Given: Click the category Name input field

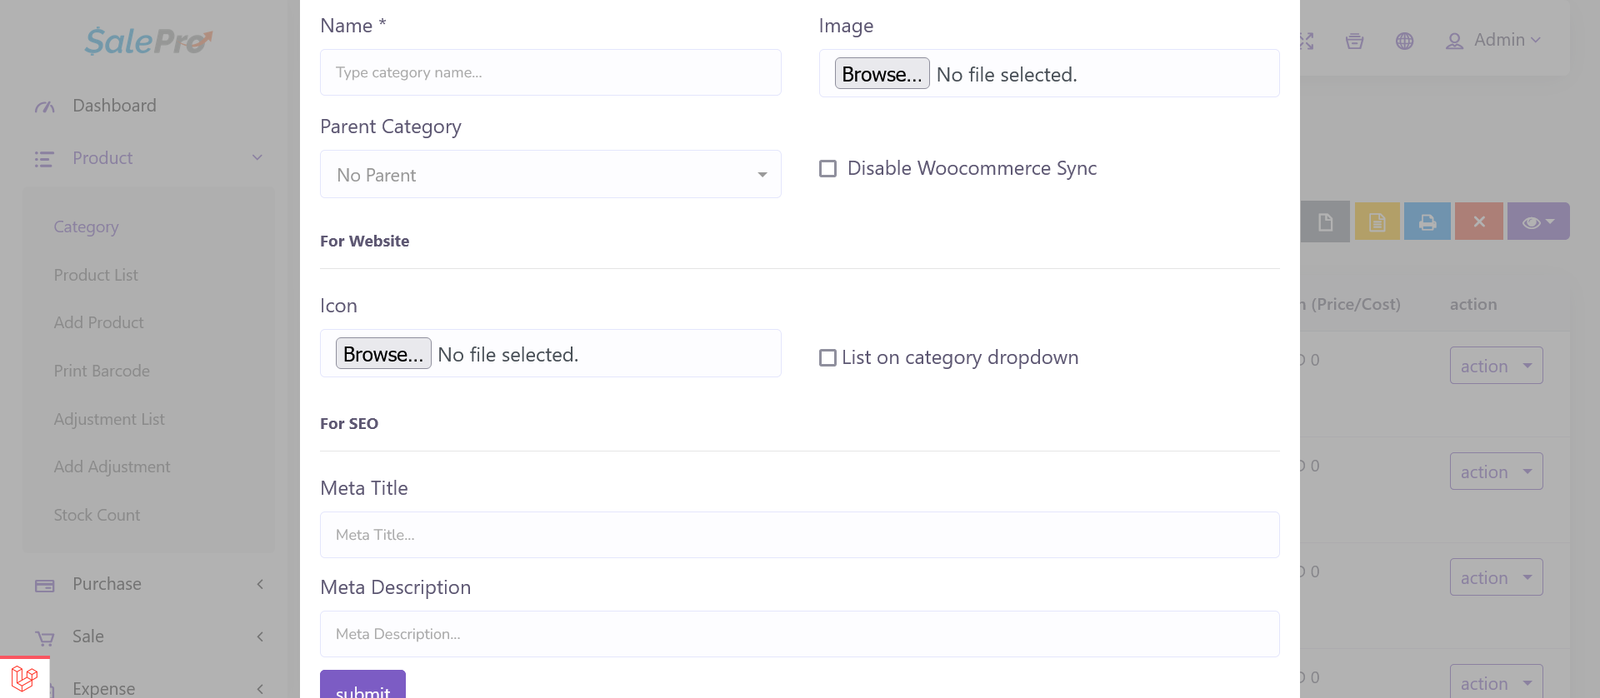Looking at the screenshot, I should [x=550, y=73].
